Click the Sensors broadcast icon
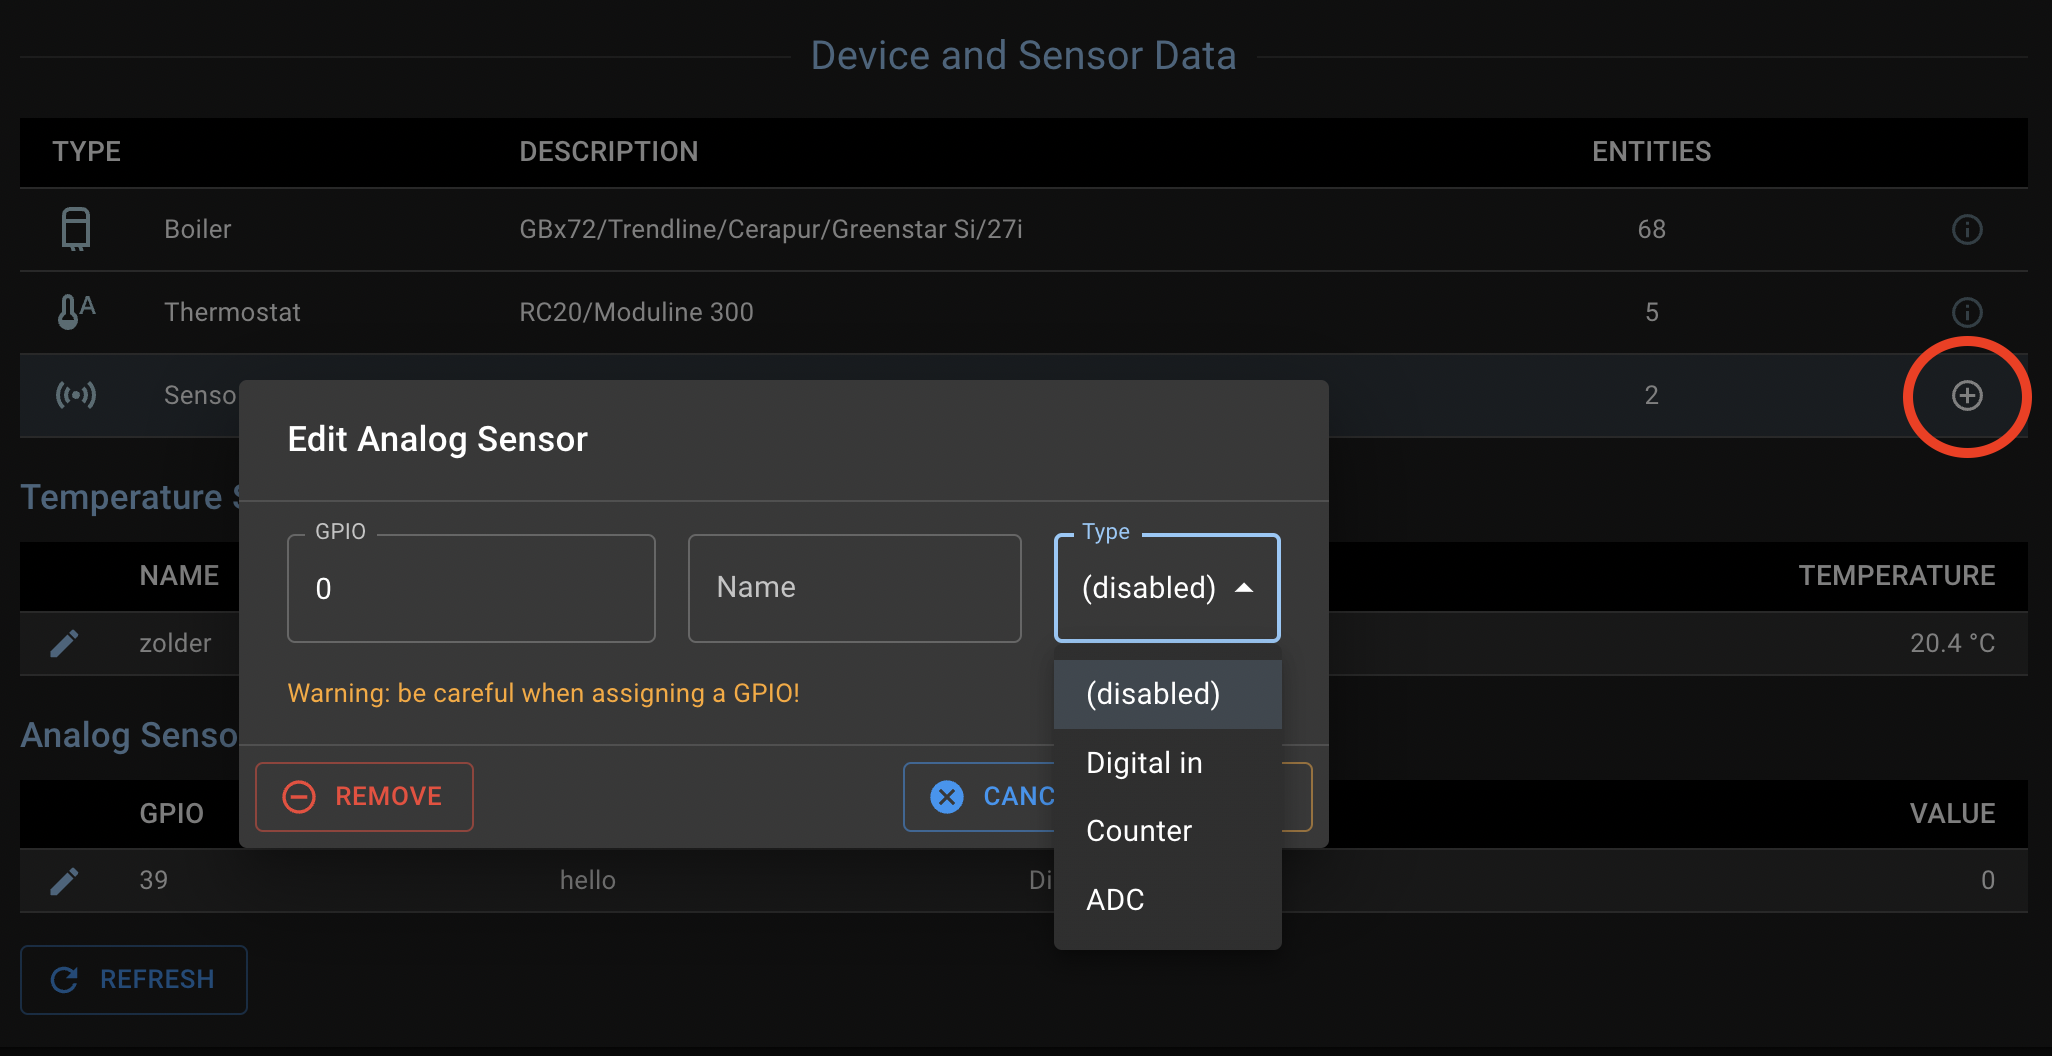Screen dimensions: 2052x1056 click(x=76, y=395)
